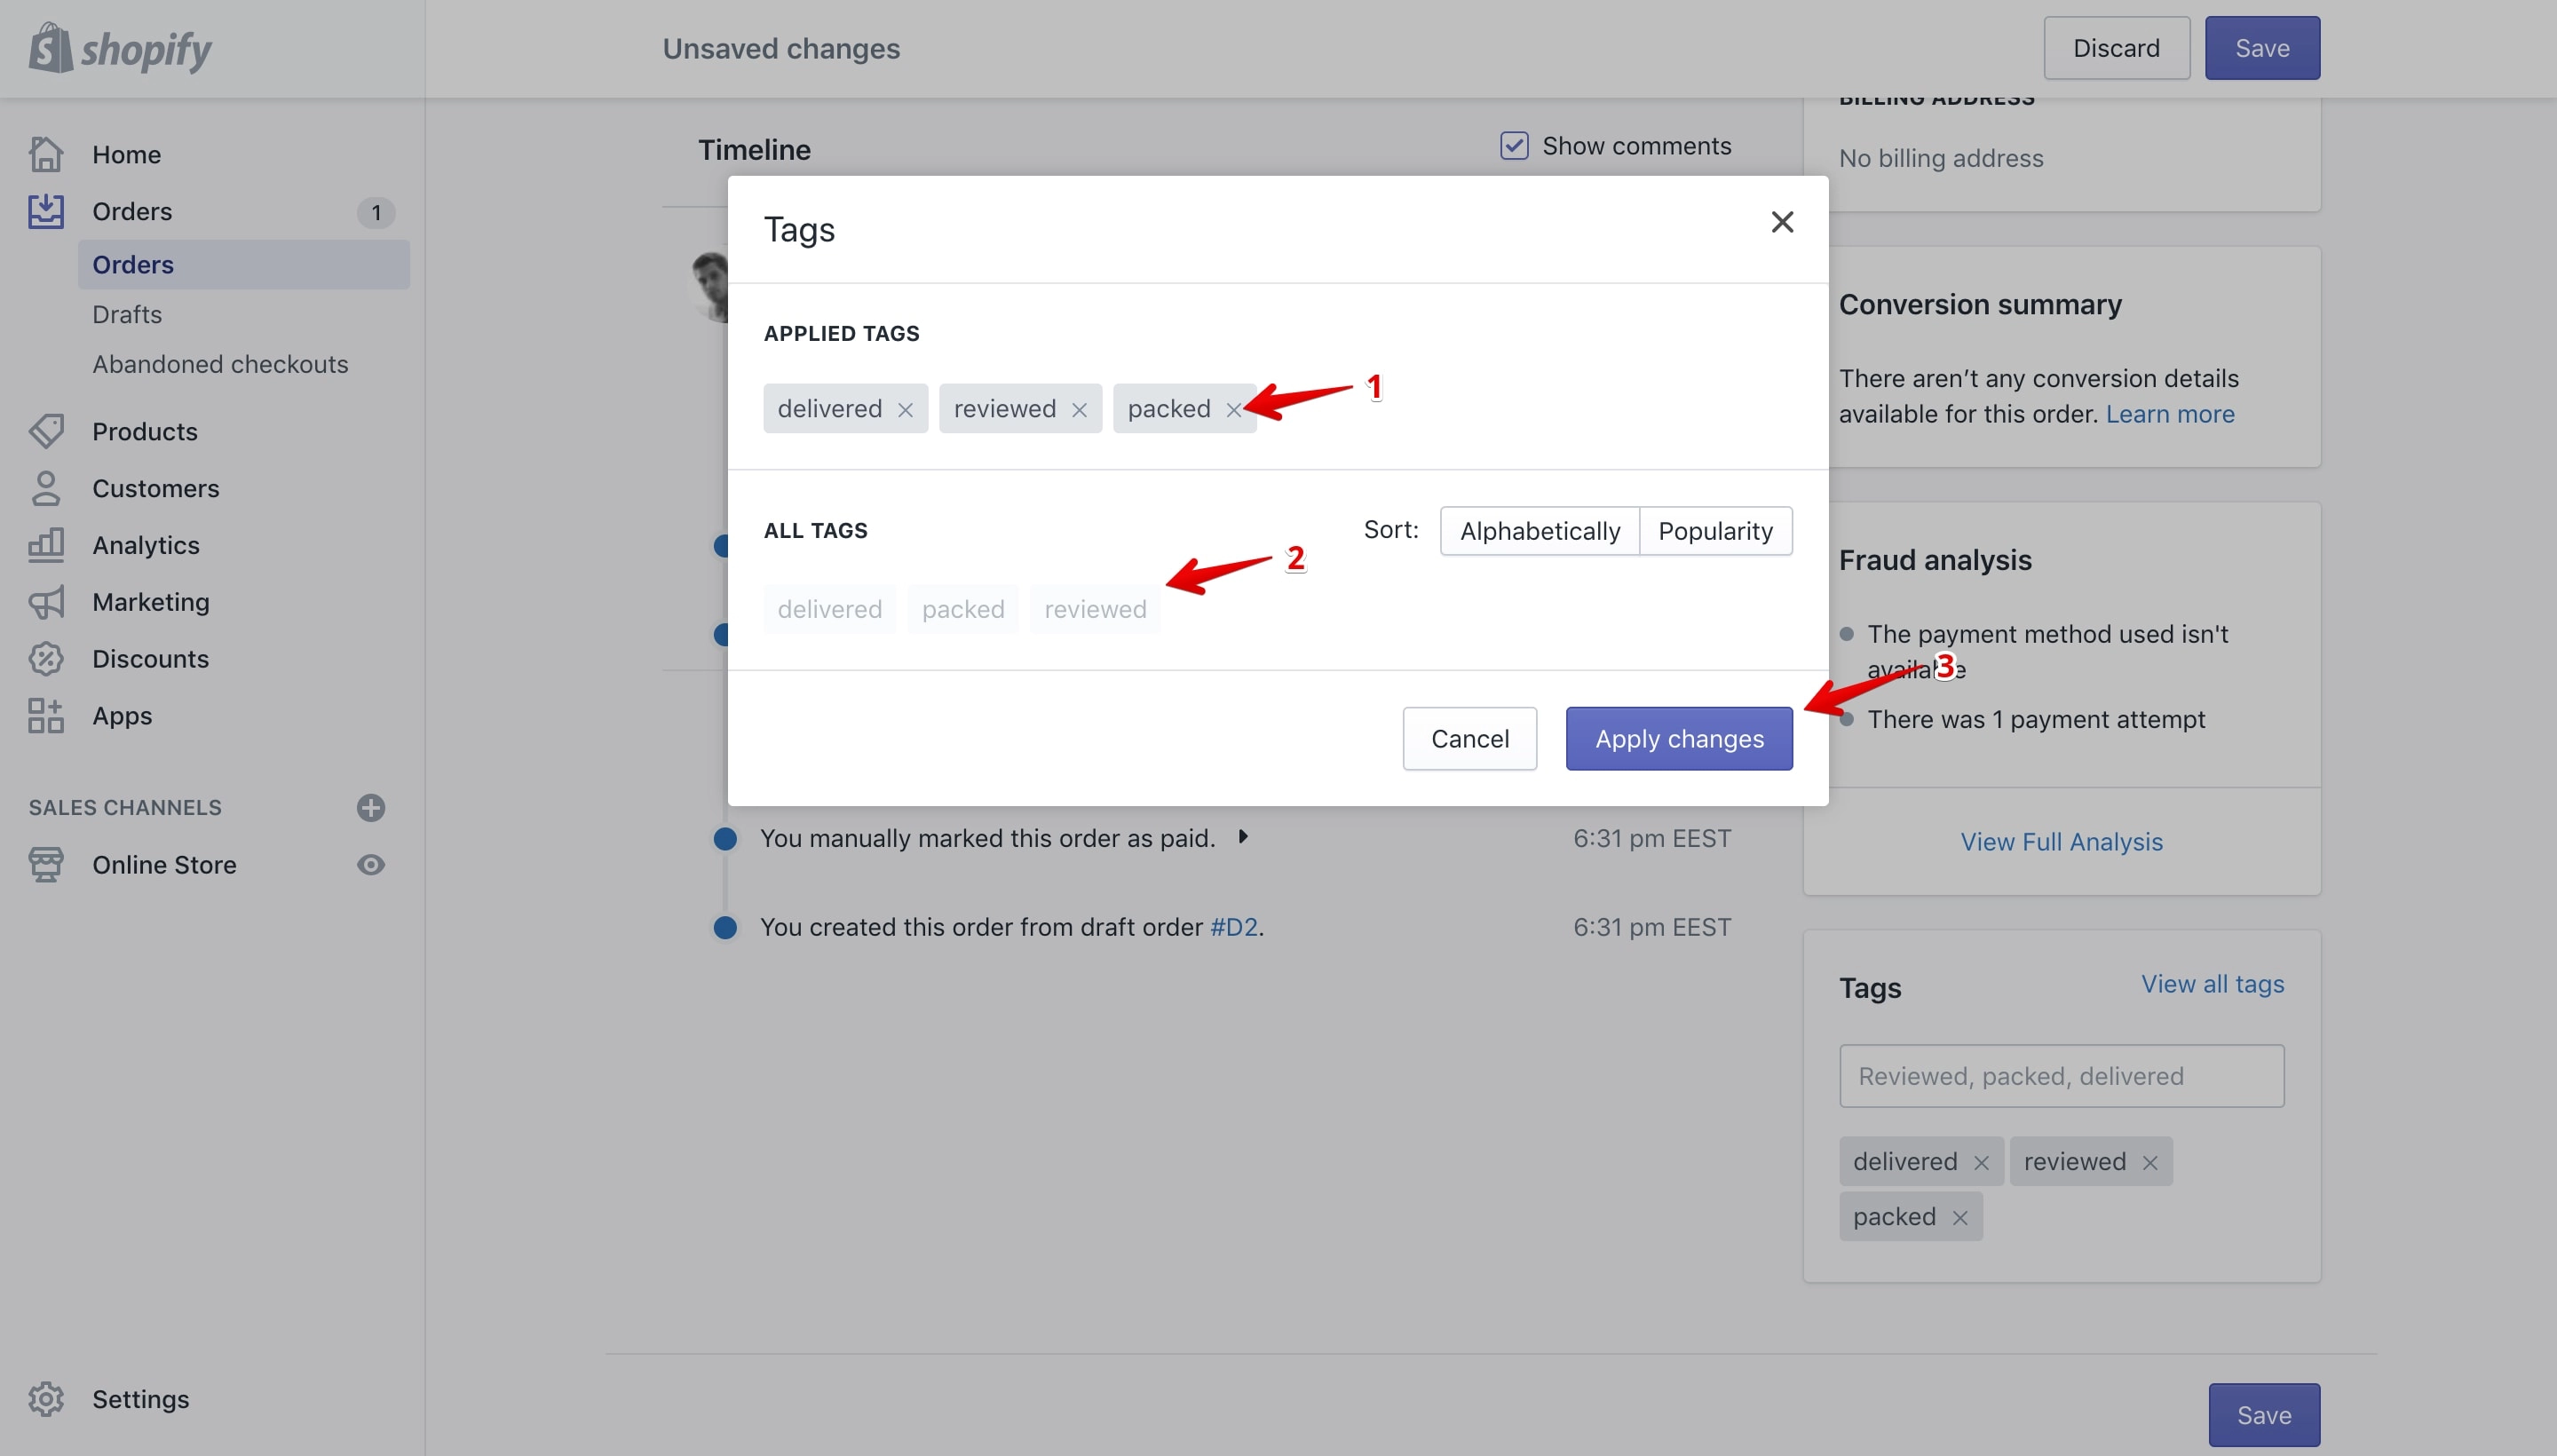Remove applied tag 'packed' in dialog
The height and width of the screenshot is (1456, 2557).
tap(1233, 410)
